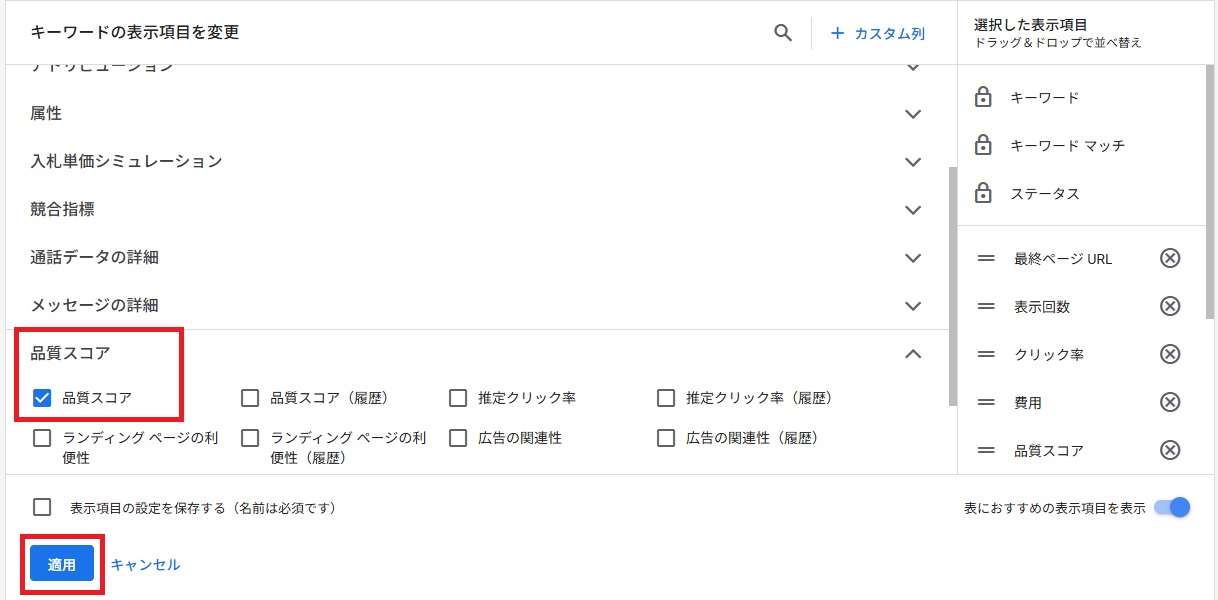This screenshot has height=600, width=1218.
Task: Remove 品質スコア from selected columns list
Action: [x=1170, y=450]
